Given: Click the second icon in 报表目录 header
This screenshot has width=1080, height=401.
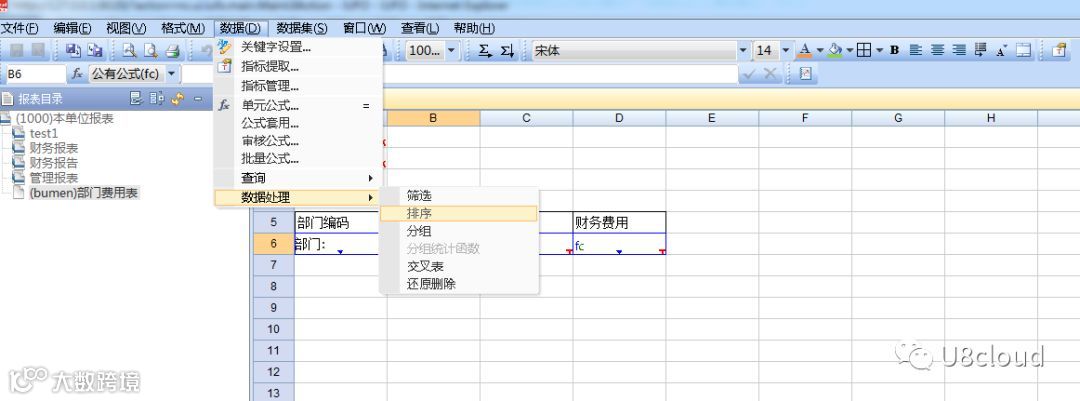Looking at the screenshot, I should [x=157, y=99].
